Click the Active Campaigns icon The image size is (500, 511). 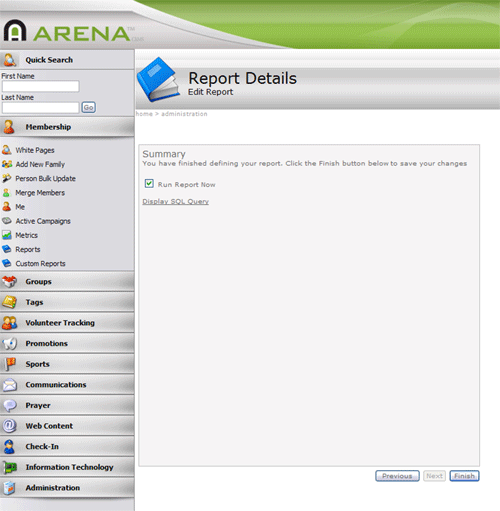7,221
